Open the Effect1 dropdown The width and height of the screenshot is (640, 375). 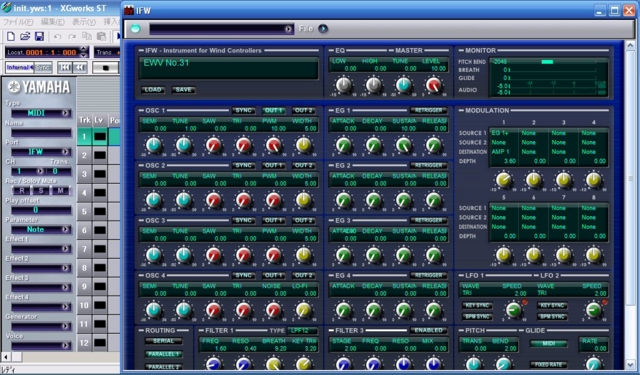pos(41,249)
